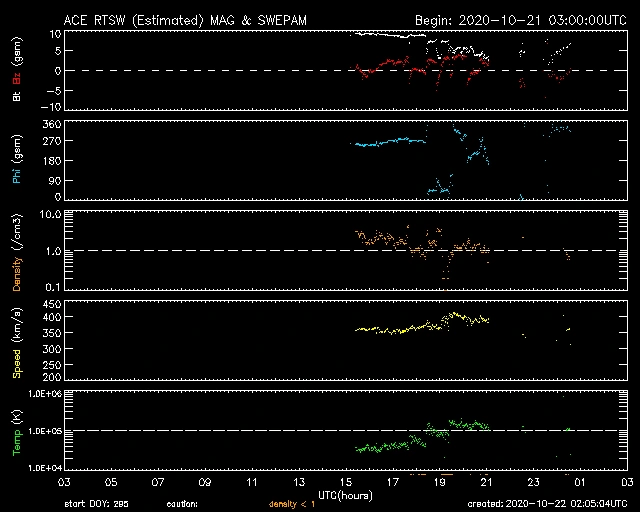Click the '90' tick label on Phi axis
The image size is (640, 512).
pyautogui.click(x=55, y=180)
